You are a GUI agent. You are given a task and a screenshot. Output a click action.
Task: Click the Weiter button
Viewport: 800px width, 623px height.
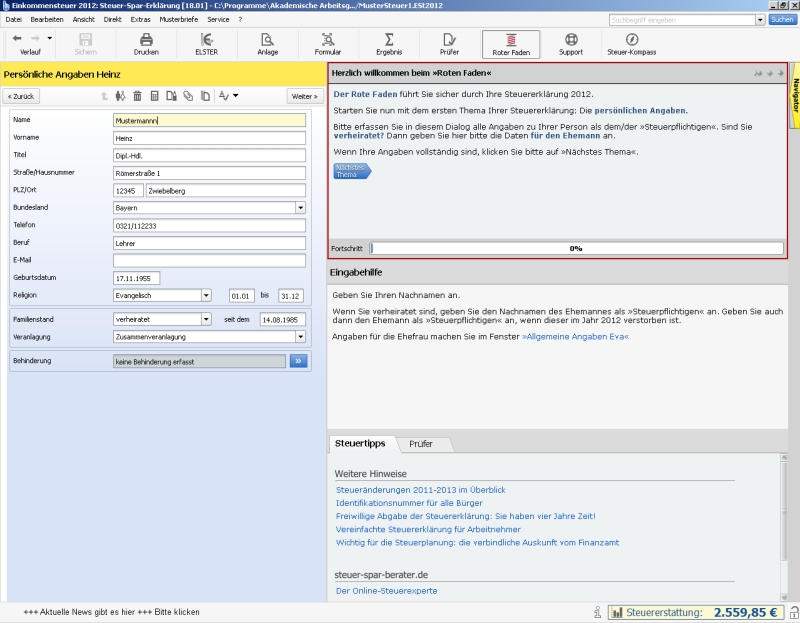pos(305,96)
